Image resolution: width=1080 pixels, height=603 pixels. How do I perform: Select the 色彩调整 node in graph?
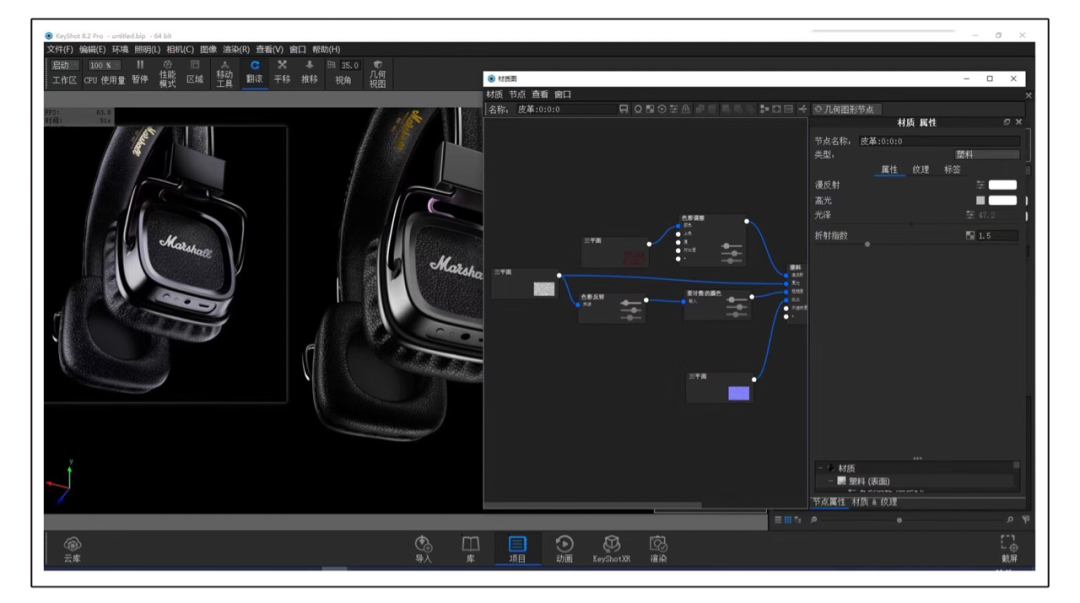[x=712, y=240]
